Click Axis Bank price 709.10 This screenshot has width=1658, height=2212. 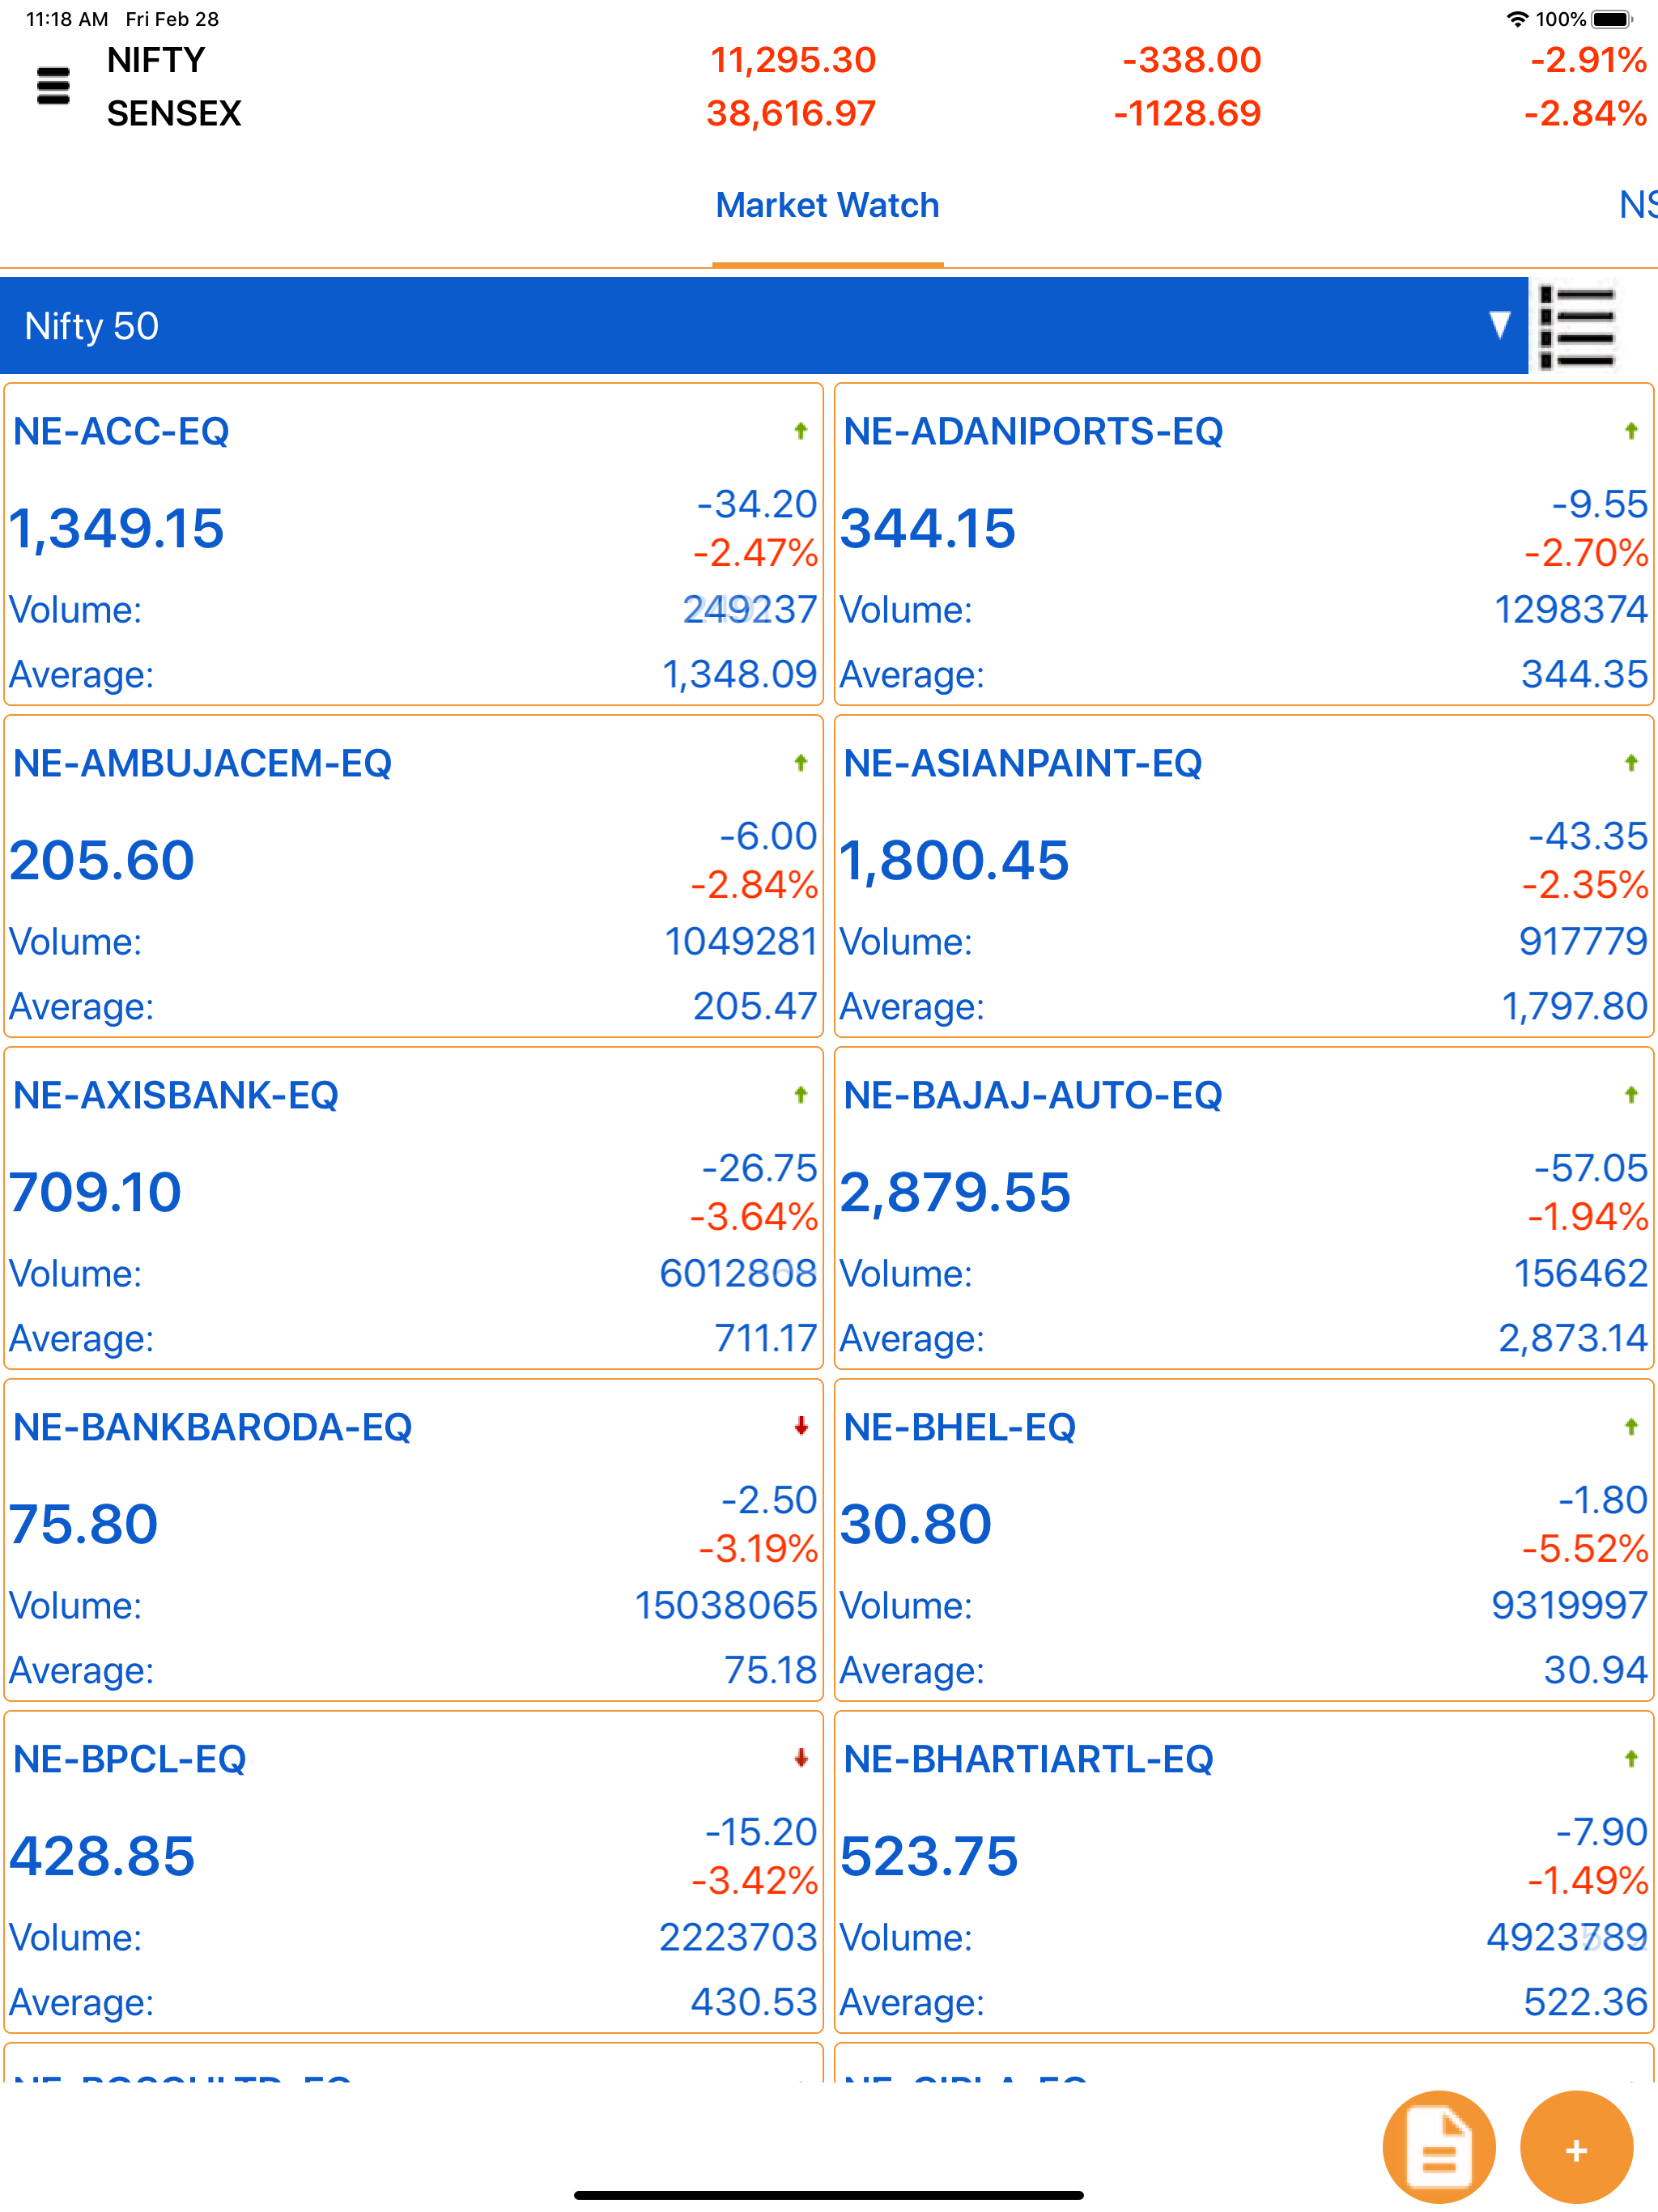coord(95,1192)
